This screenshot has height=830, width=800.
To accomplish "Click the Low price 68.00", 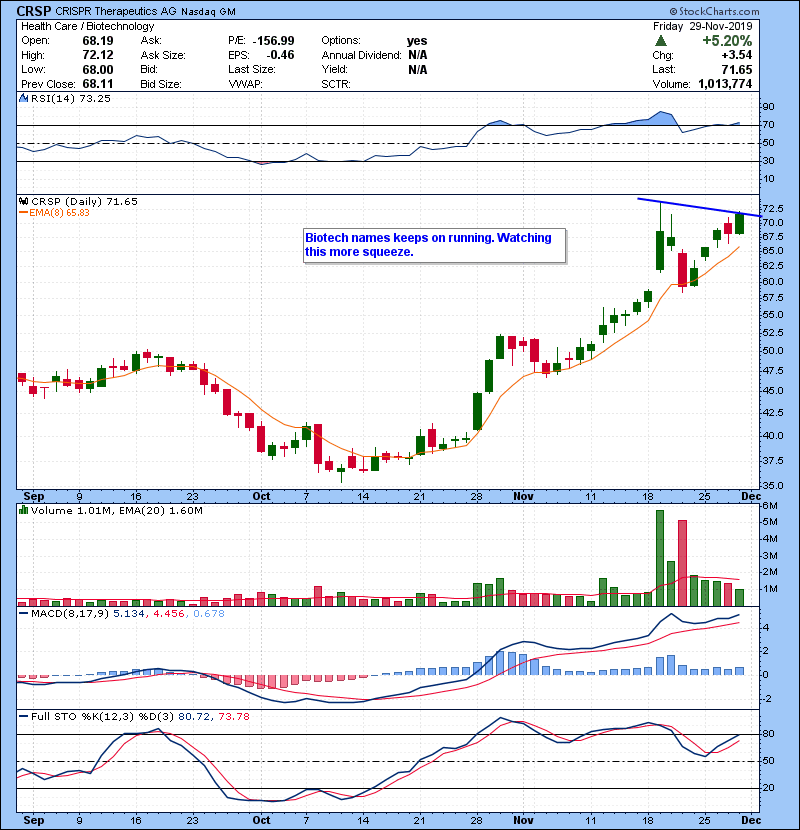I will [x=98, y=69].
